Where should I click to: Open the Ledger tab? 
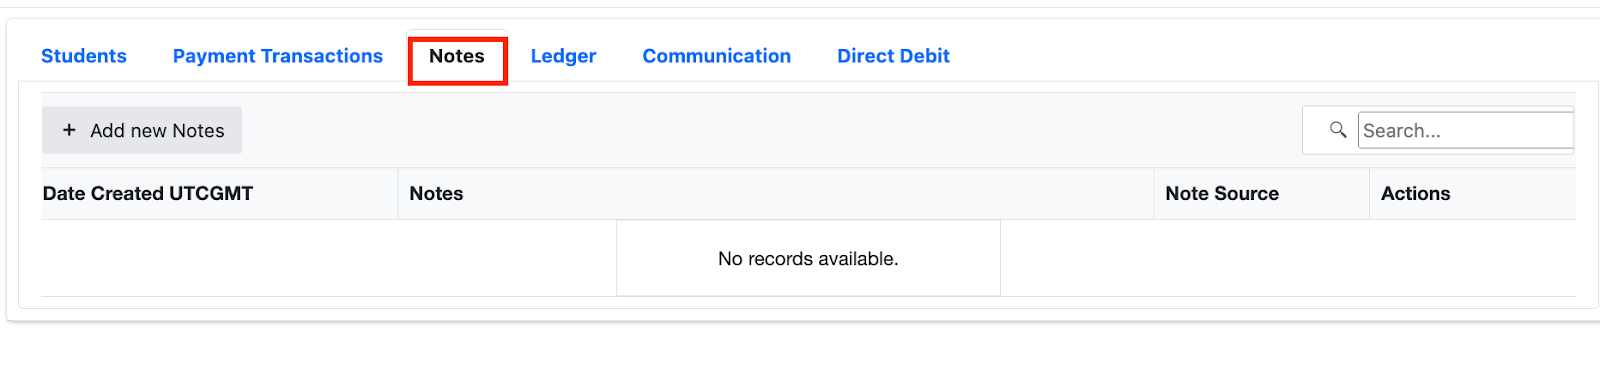coord(563,56)
